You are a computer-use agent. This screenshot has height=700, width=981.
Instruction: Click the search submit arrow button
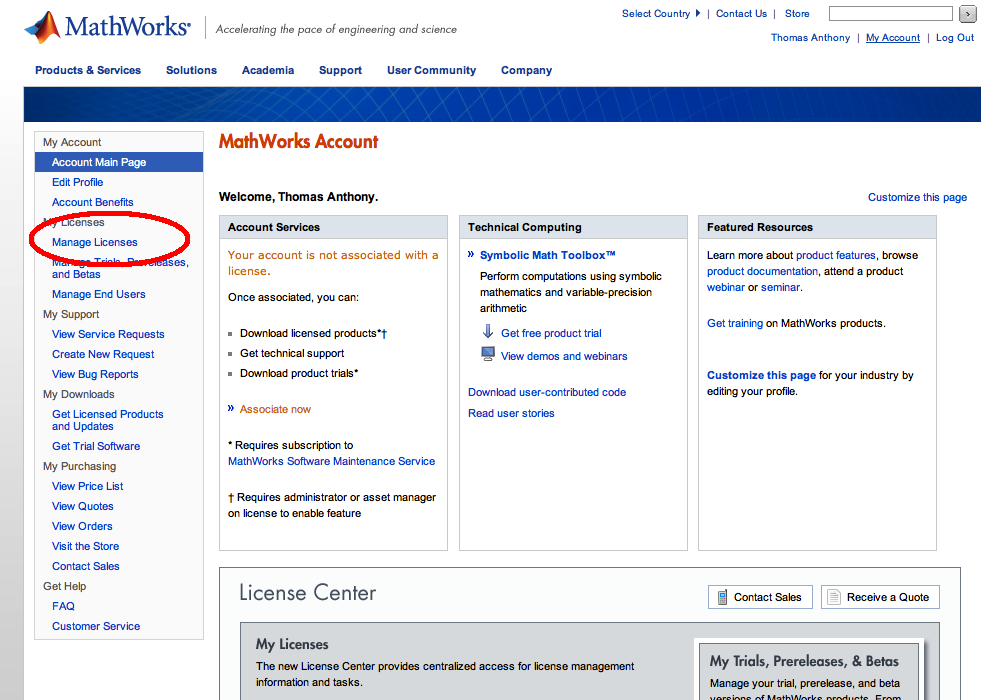coord(967,14)
